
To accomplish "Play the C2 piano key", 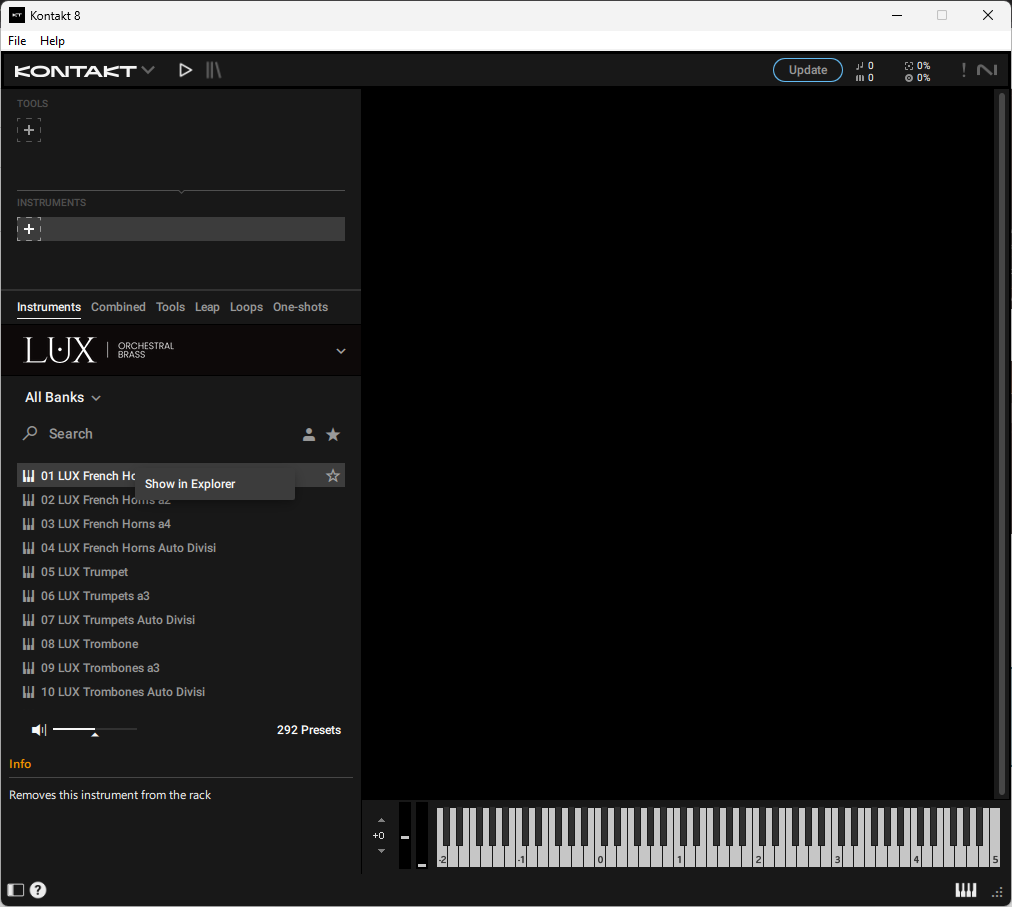I will 758,859.
